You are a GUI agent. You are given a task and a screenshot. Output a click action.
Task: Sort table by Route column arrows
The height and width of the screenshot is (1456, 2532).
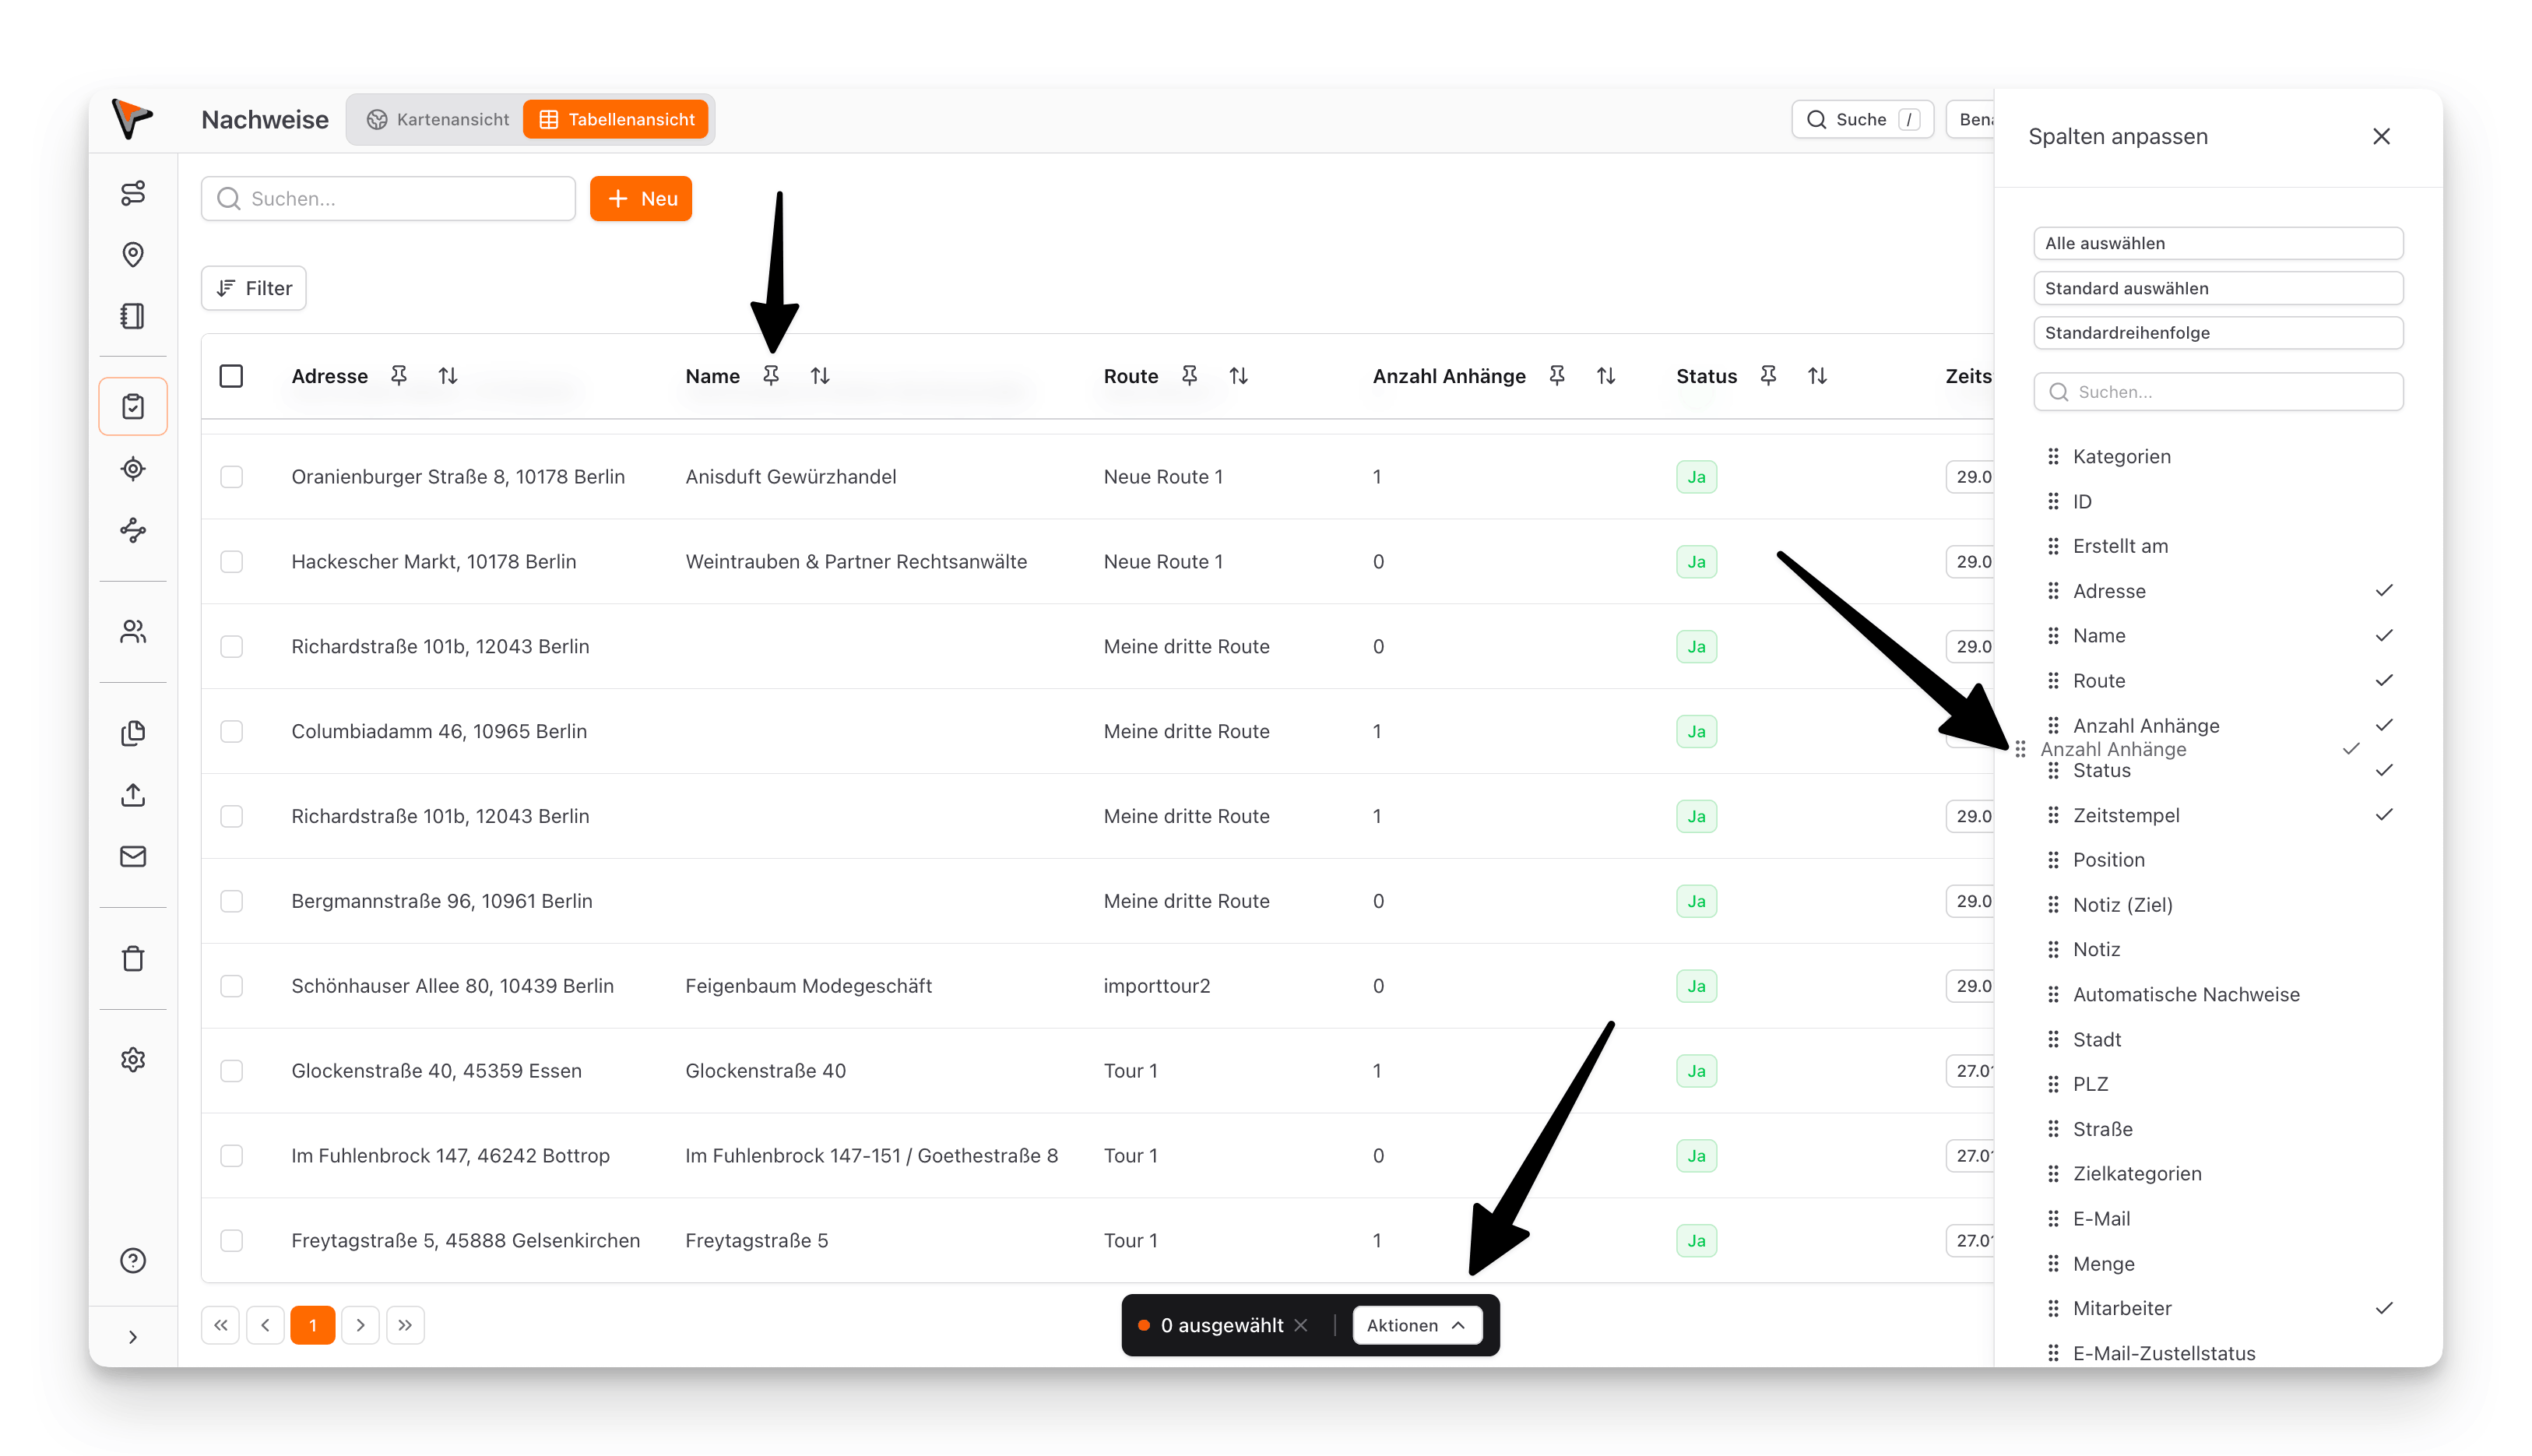pos(1238,376)
